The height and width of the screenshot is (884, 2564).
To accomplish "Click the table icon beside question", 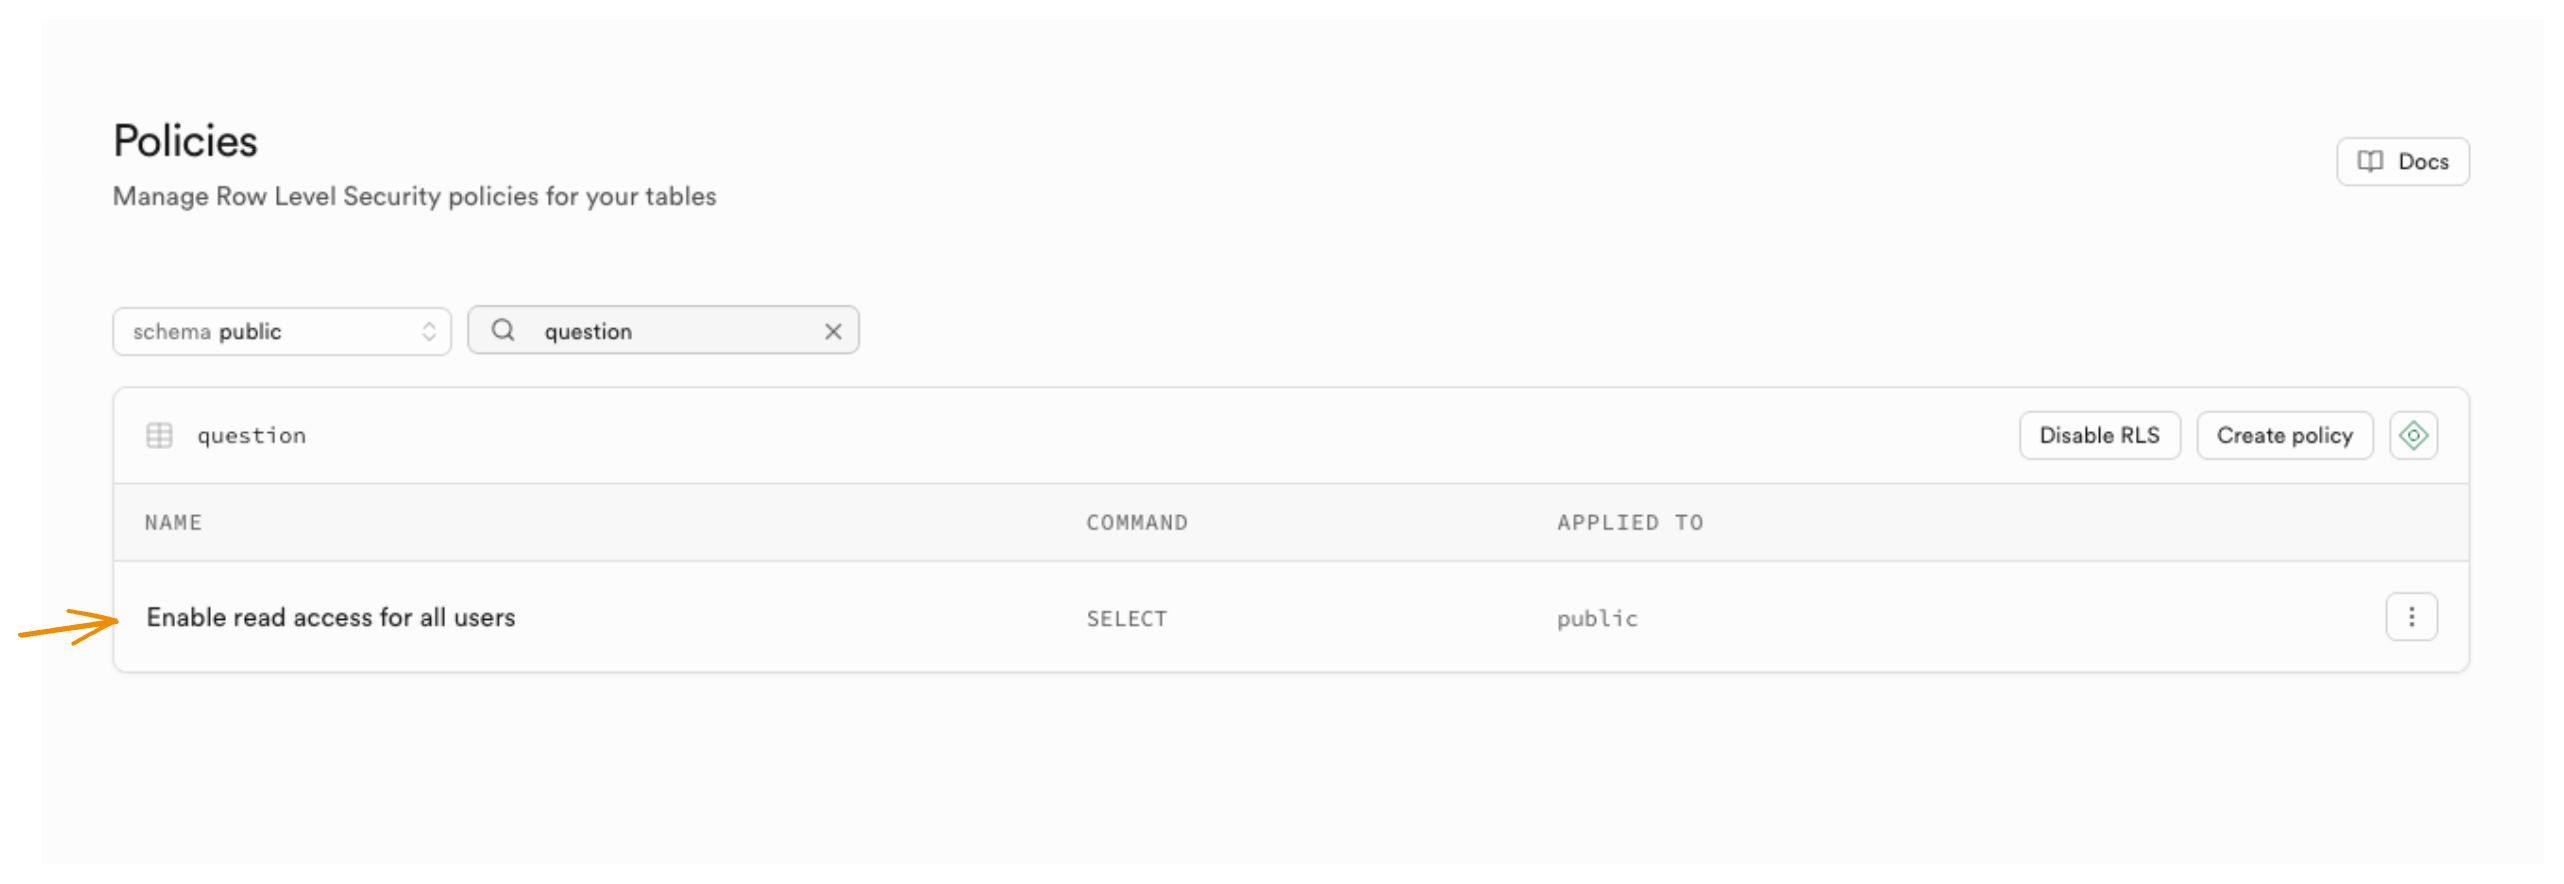I will (159, 435).
